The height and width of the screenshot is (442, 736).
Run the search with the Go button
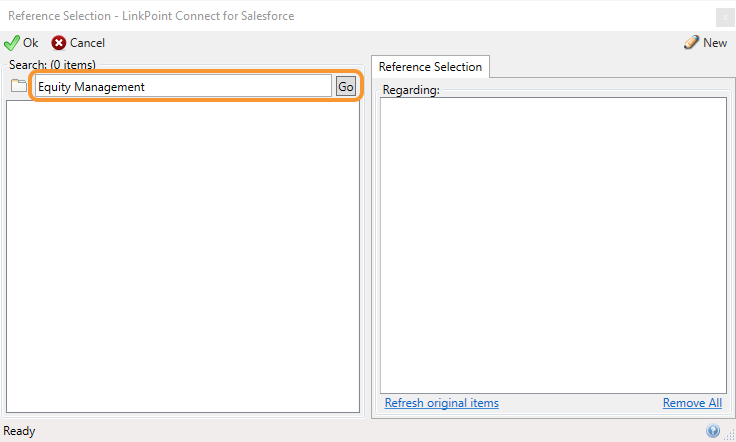click(346, 86)
